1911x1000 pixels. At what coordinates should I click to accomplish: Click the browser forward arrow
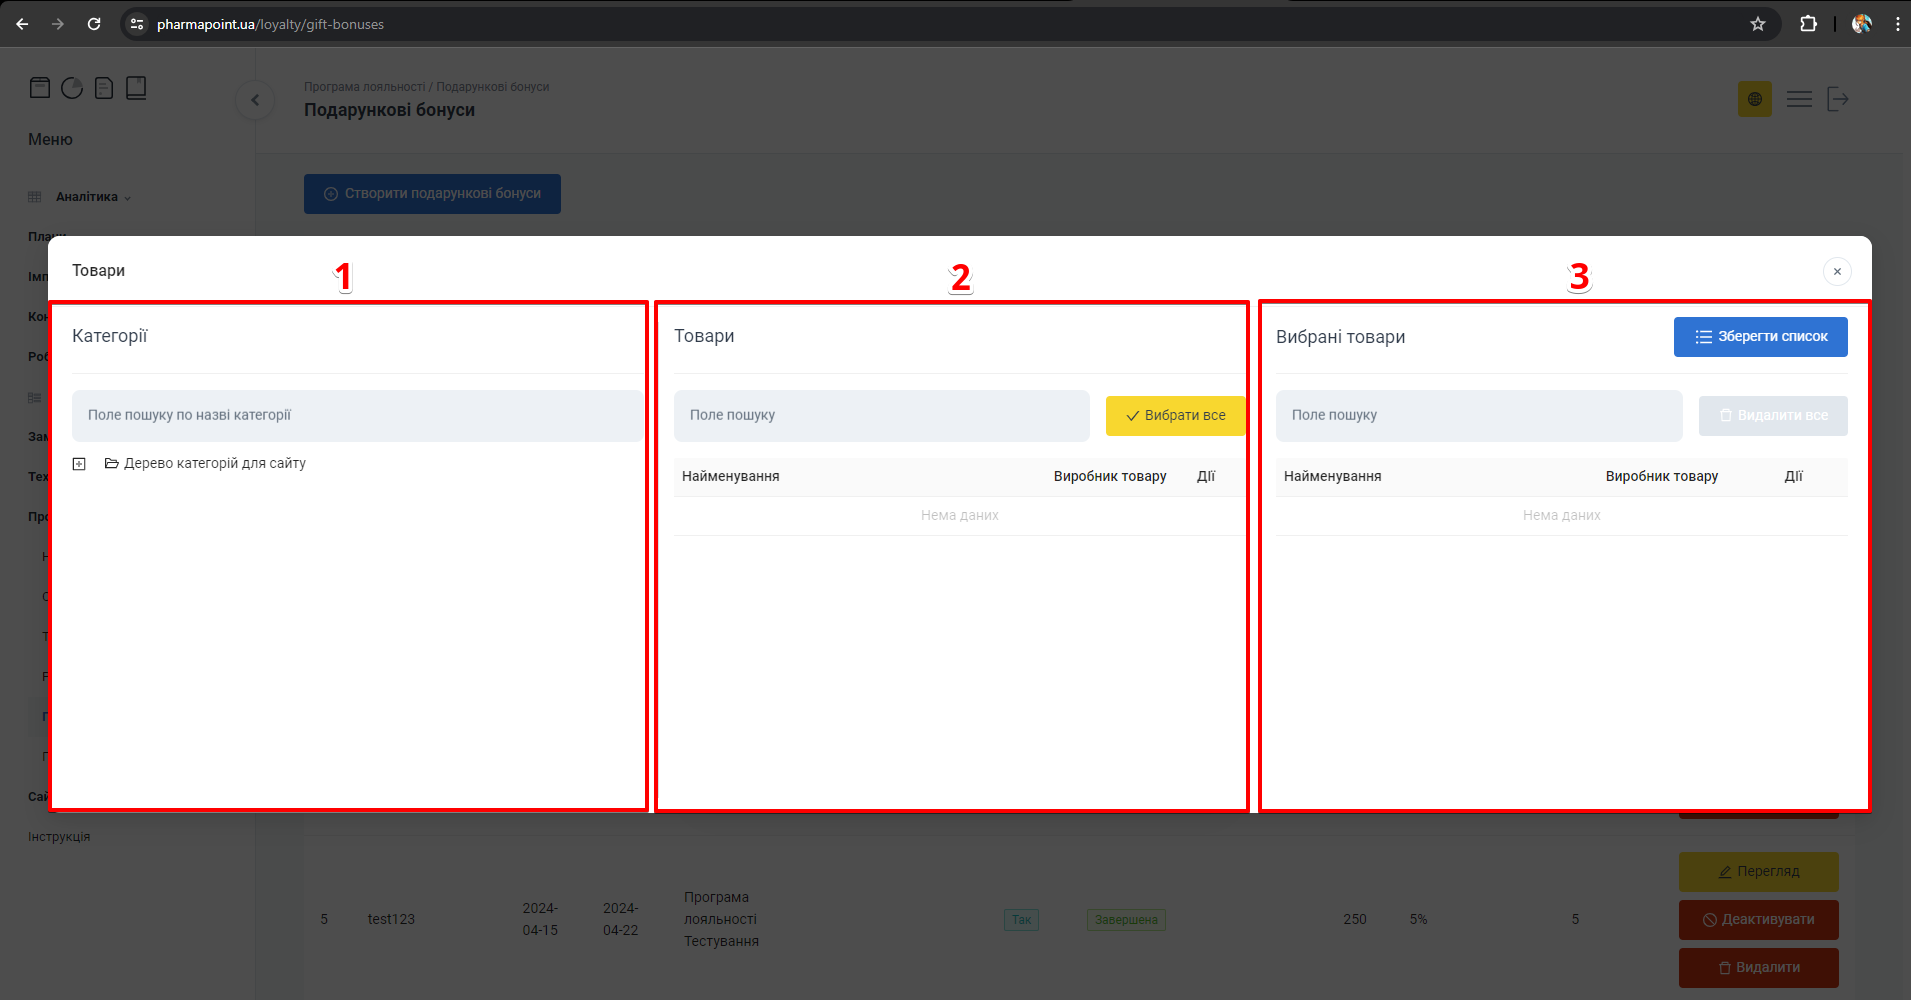click(58, 24)
